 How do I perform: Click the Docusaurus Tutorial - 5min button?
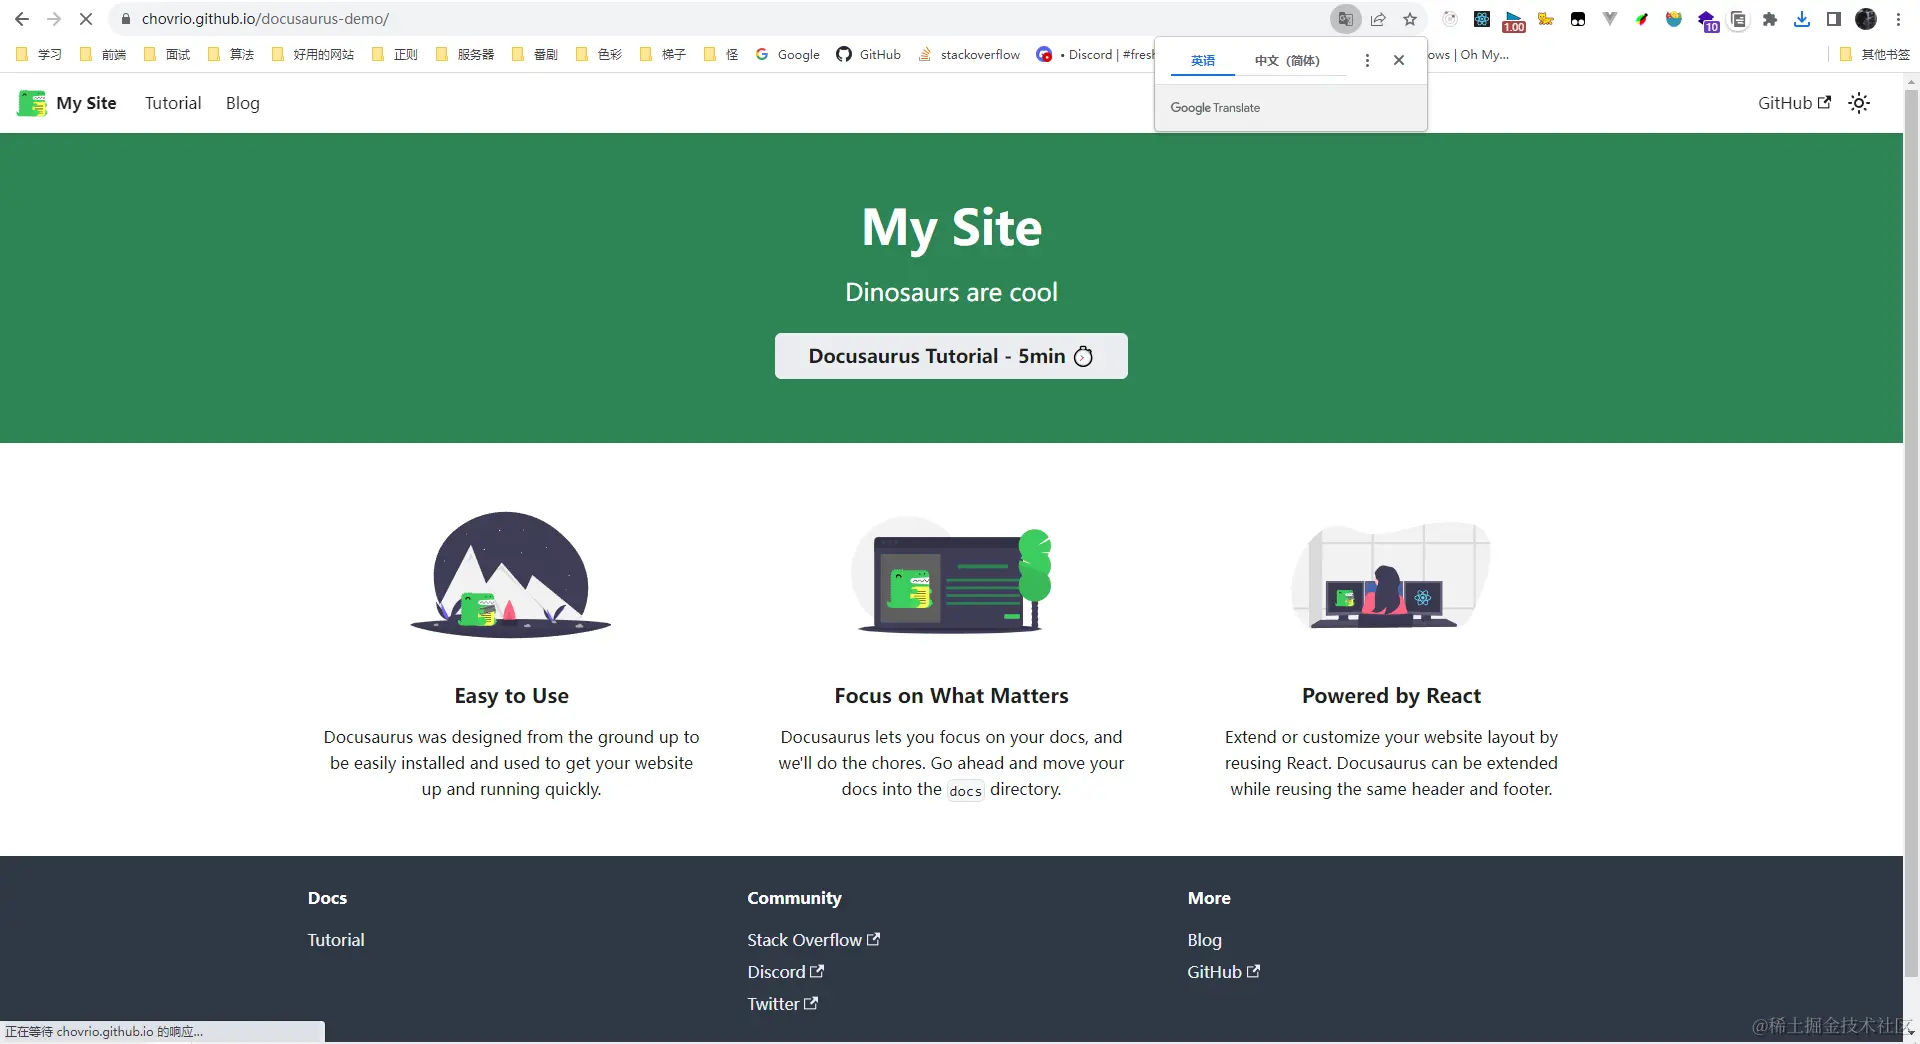951,356
